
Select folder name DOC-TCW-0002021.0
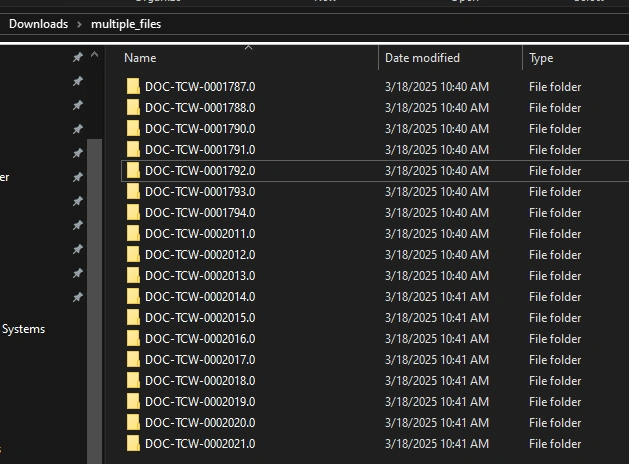pyautogui.click(x=200, y=444)
